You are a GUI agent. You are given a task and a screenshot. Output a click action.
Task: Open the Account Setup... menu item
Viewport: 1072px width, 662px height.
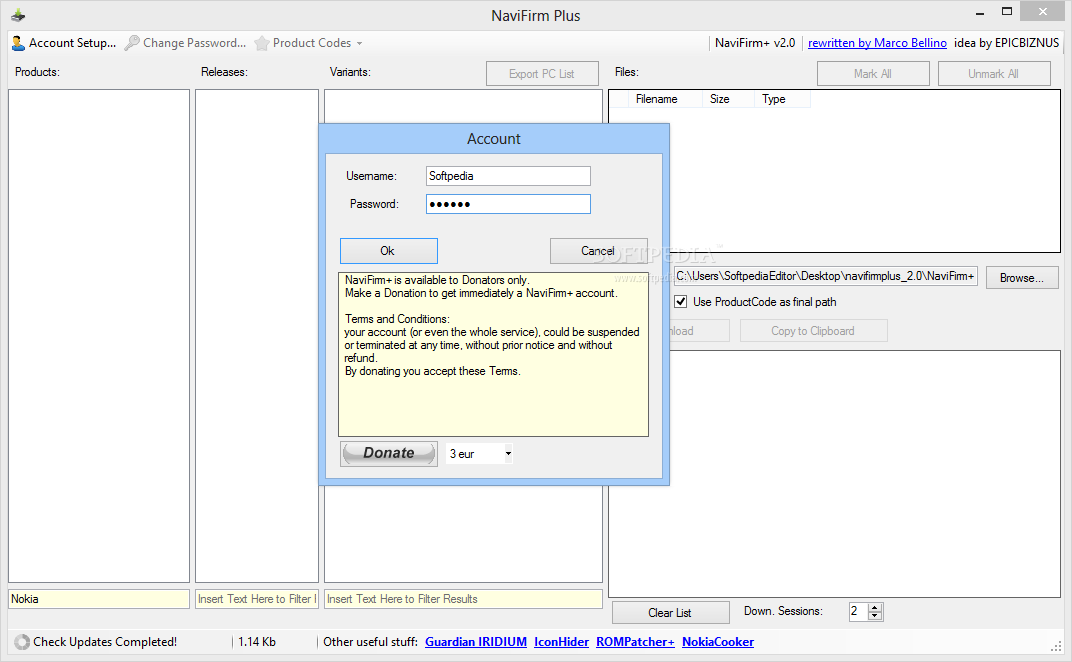point(64,43)
